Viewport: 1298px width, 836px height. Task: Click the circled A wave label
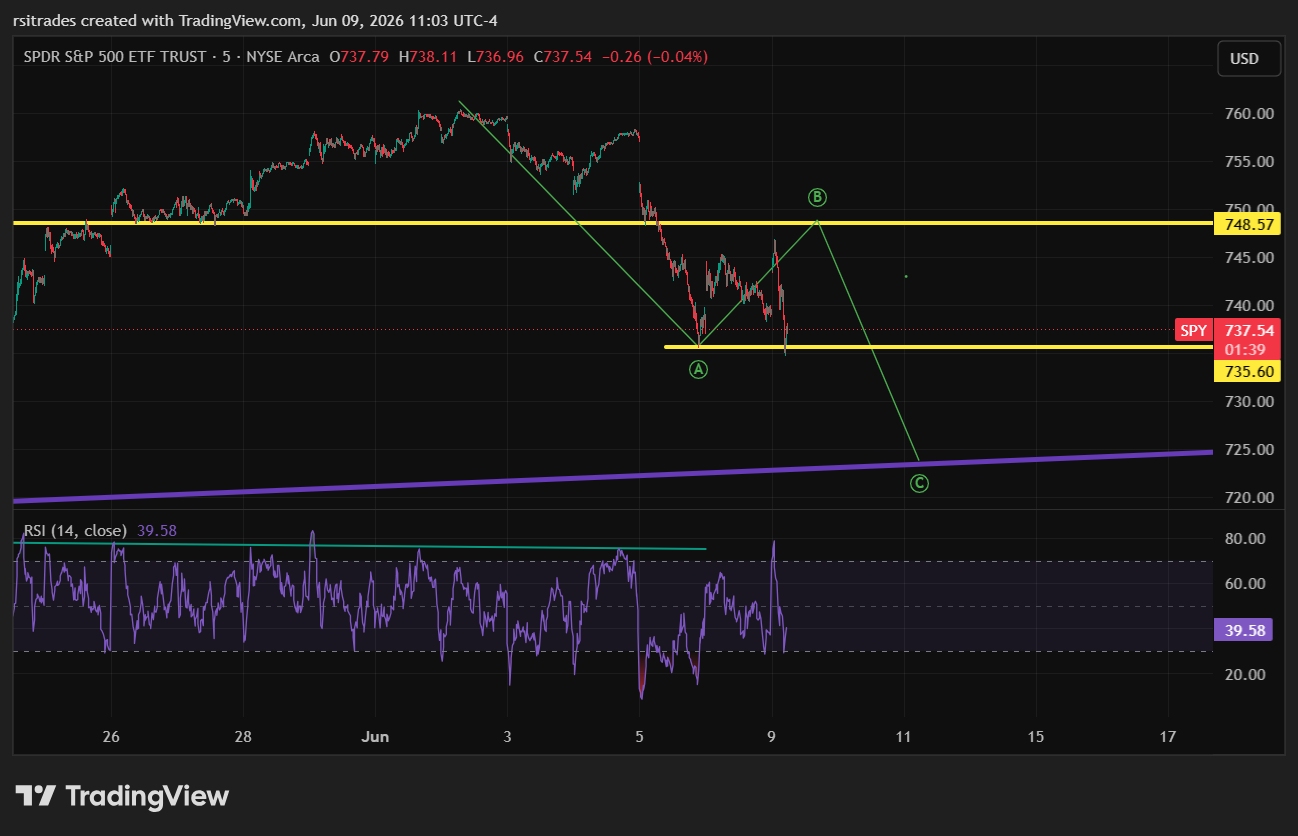pos(699,370)
